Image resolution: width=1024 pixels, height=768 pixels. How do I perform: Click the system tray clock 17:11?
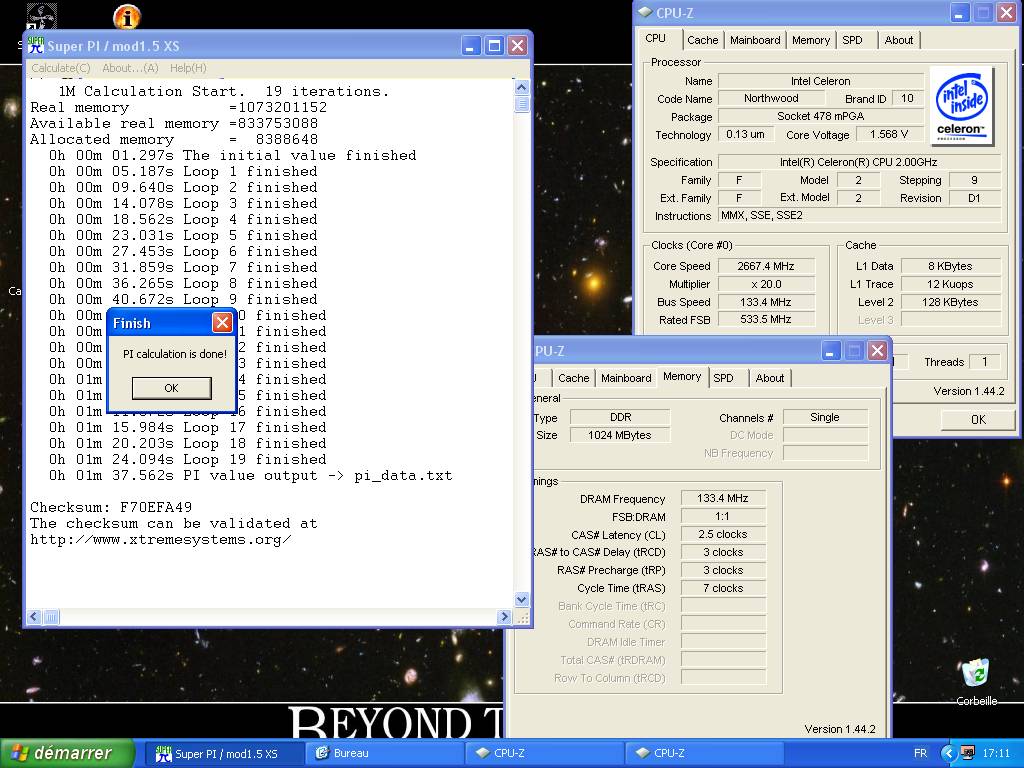996,754
